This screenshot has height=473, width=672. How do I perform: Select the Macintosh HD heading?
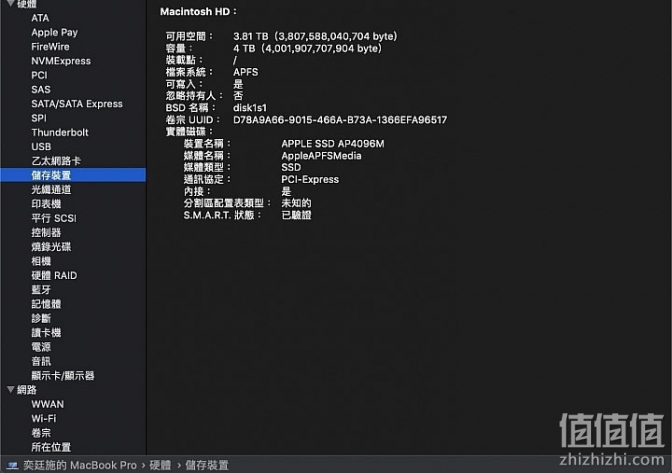pyautogui.click(x=198, y=12)
